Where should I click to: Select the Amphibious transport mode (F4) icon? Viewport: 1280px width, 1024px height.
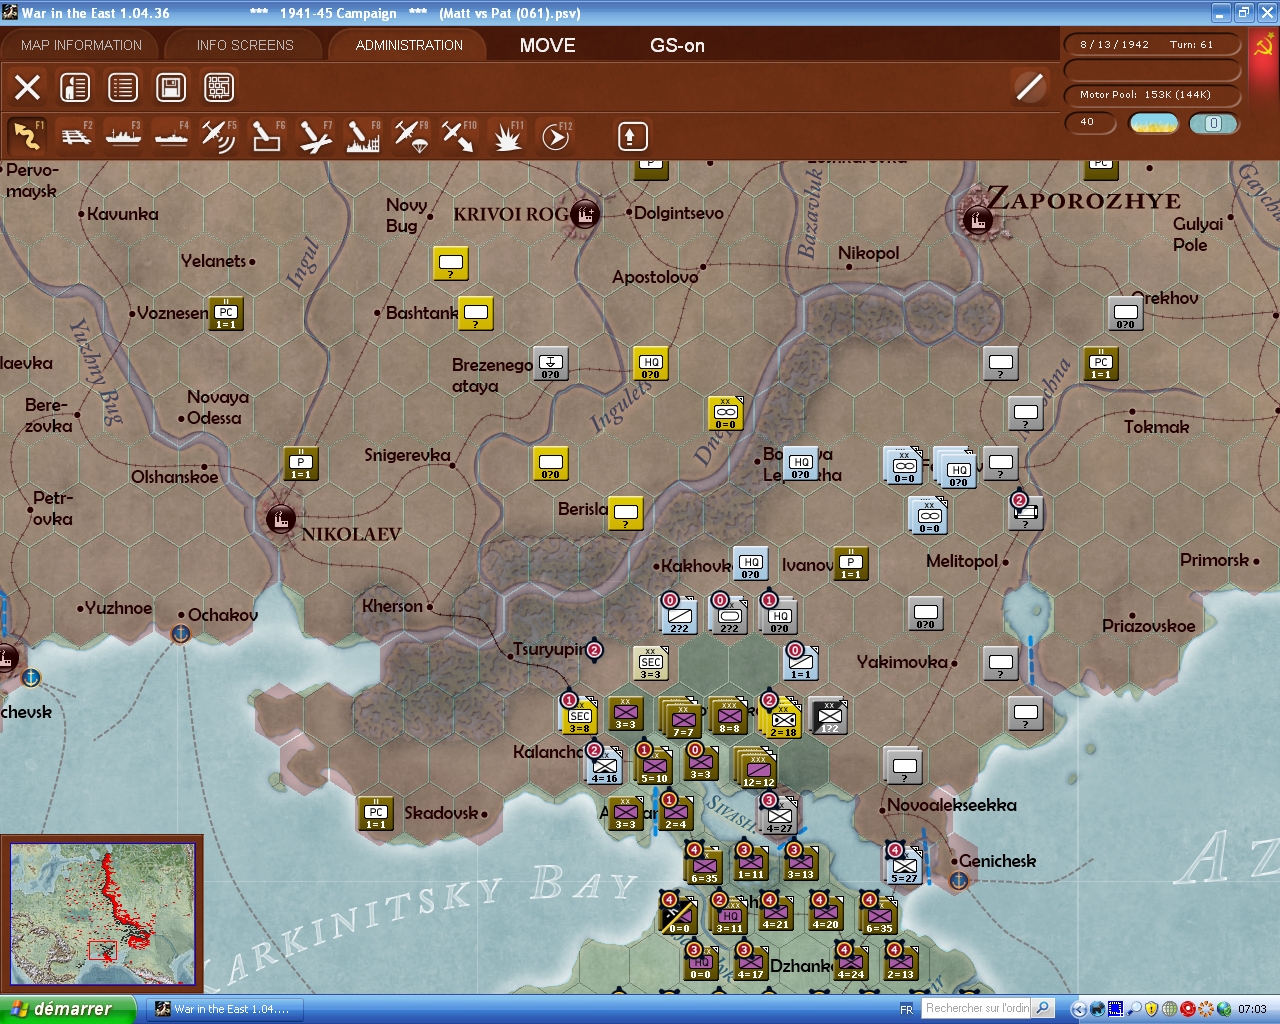point(171,136)
